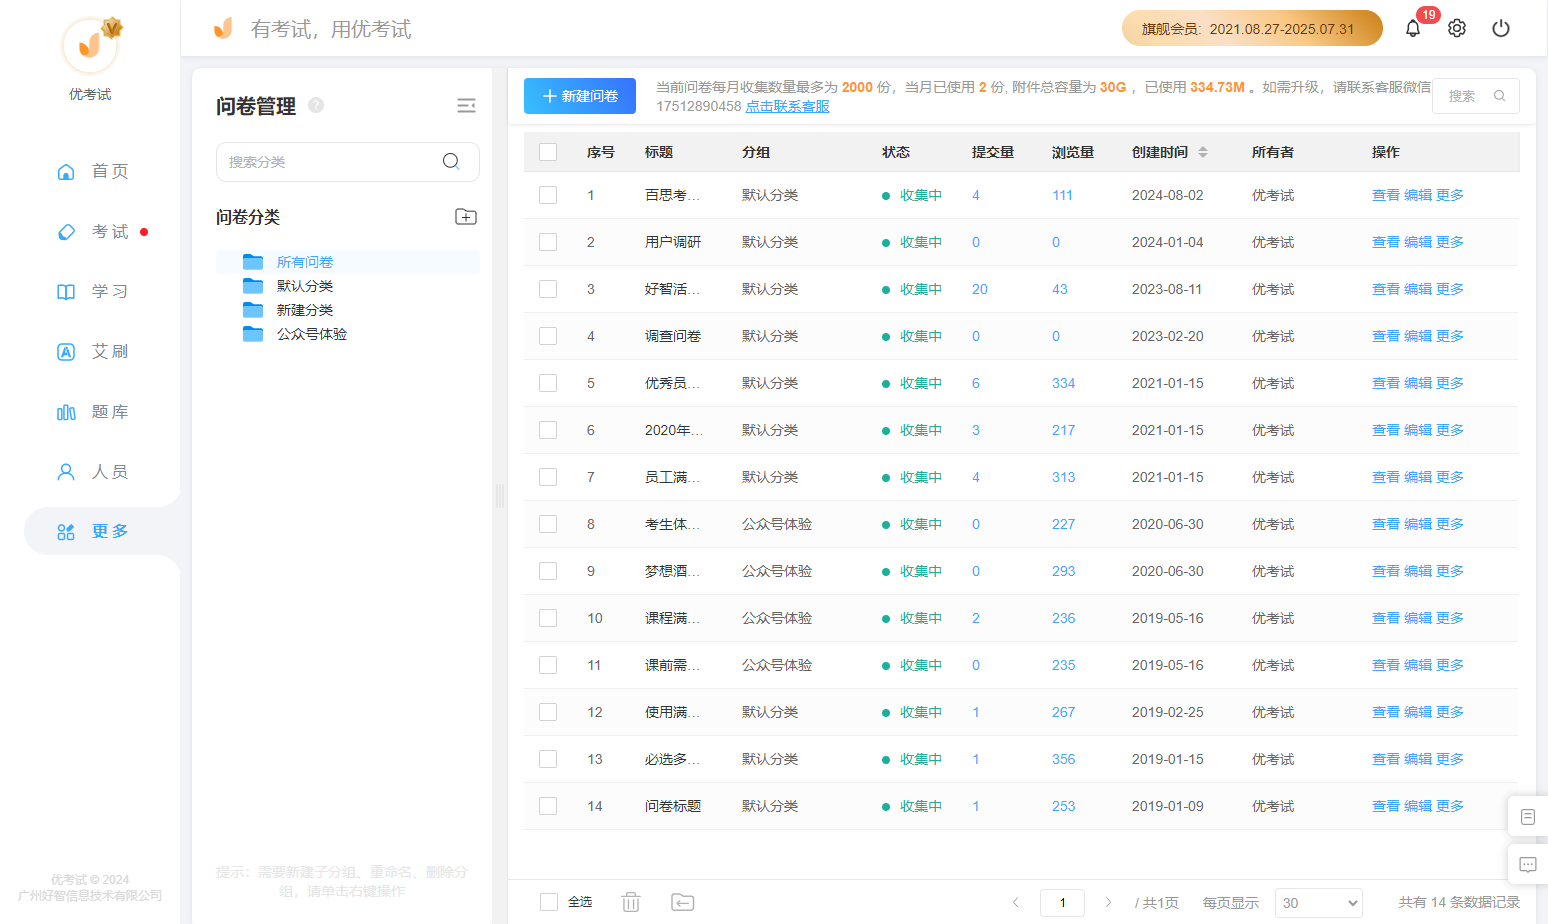Open 考试 in the sidebar
Image resolution: width=1548 pixels, height=924 pixels.
click(x=92, y=231)
